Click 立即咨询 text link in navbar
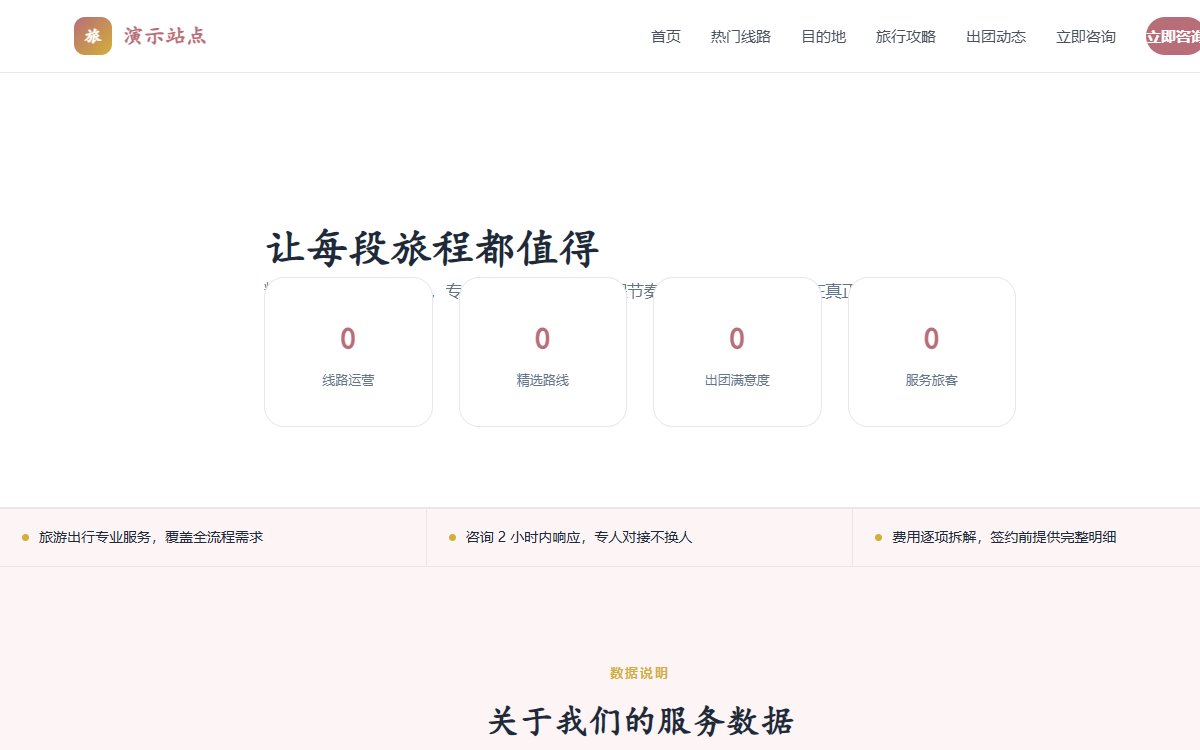The height and width of the screenshot is (750, 1200). point(1086,37)
